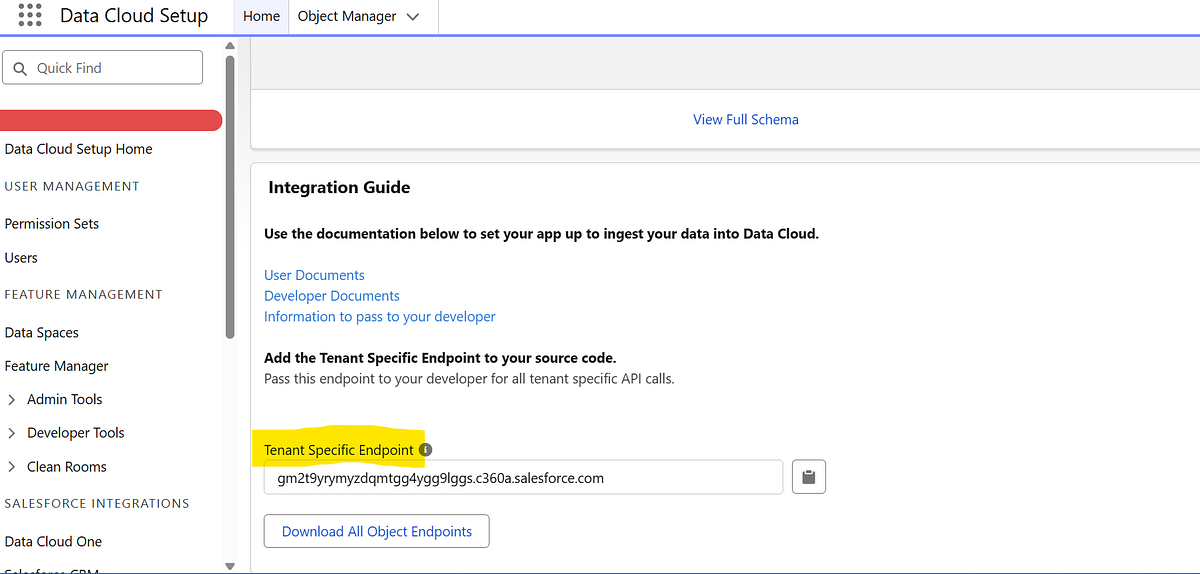Open the User Documents link
The height and width of the screenshot is (574, 1200).
tap(314, 275)
